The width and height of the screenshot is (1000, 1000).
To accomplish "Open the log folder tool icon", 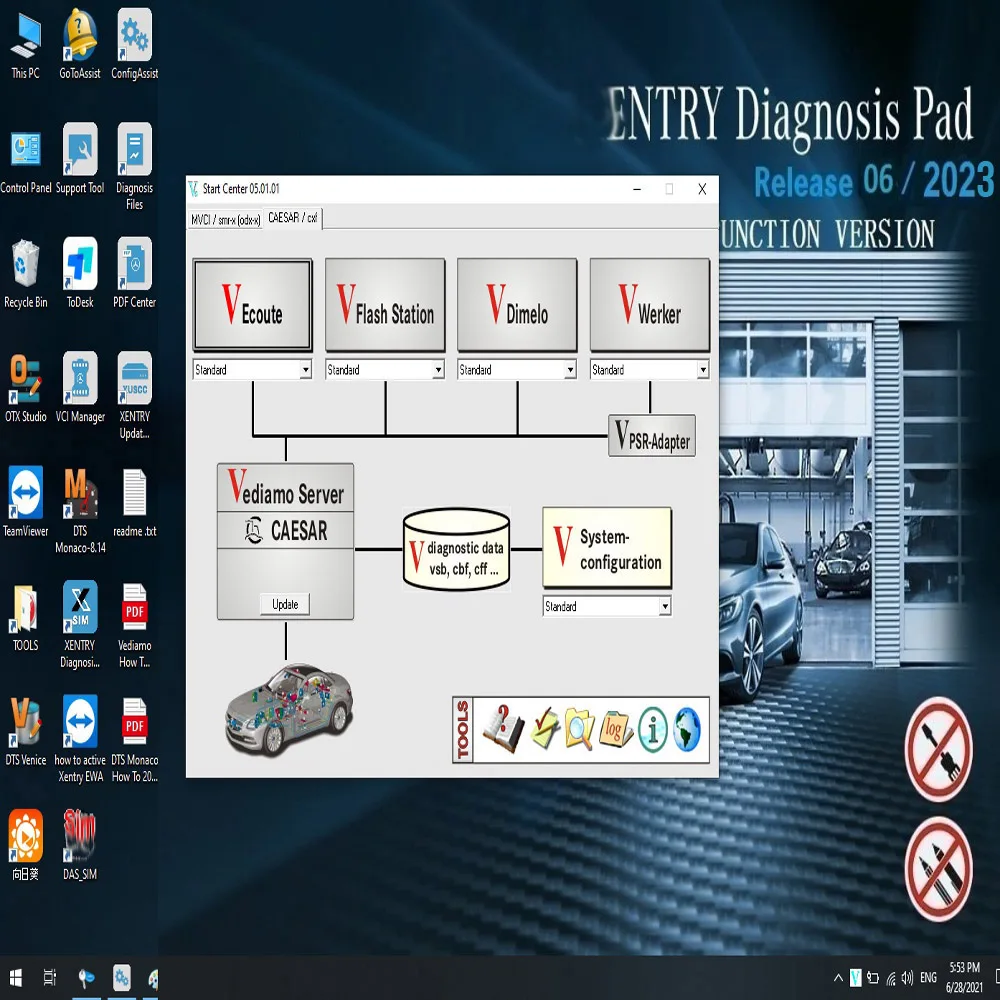I will (x=615, y=730).
